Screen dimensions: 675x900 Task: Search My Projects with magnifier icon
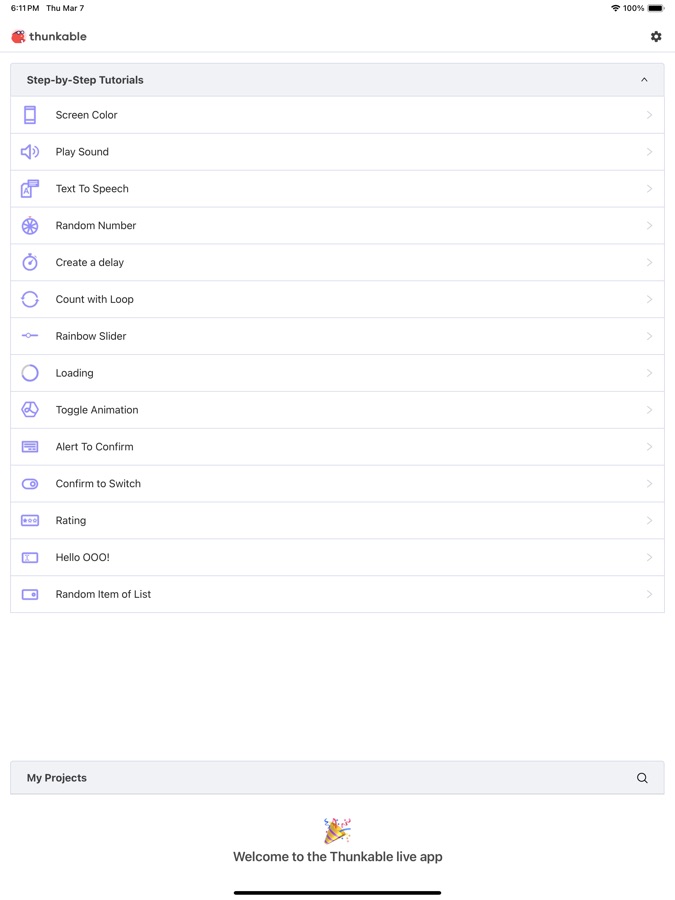[x=642, y=778]
